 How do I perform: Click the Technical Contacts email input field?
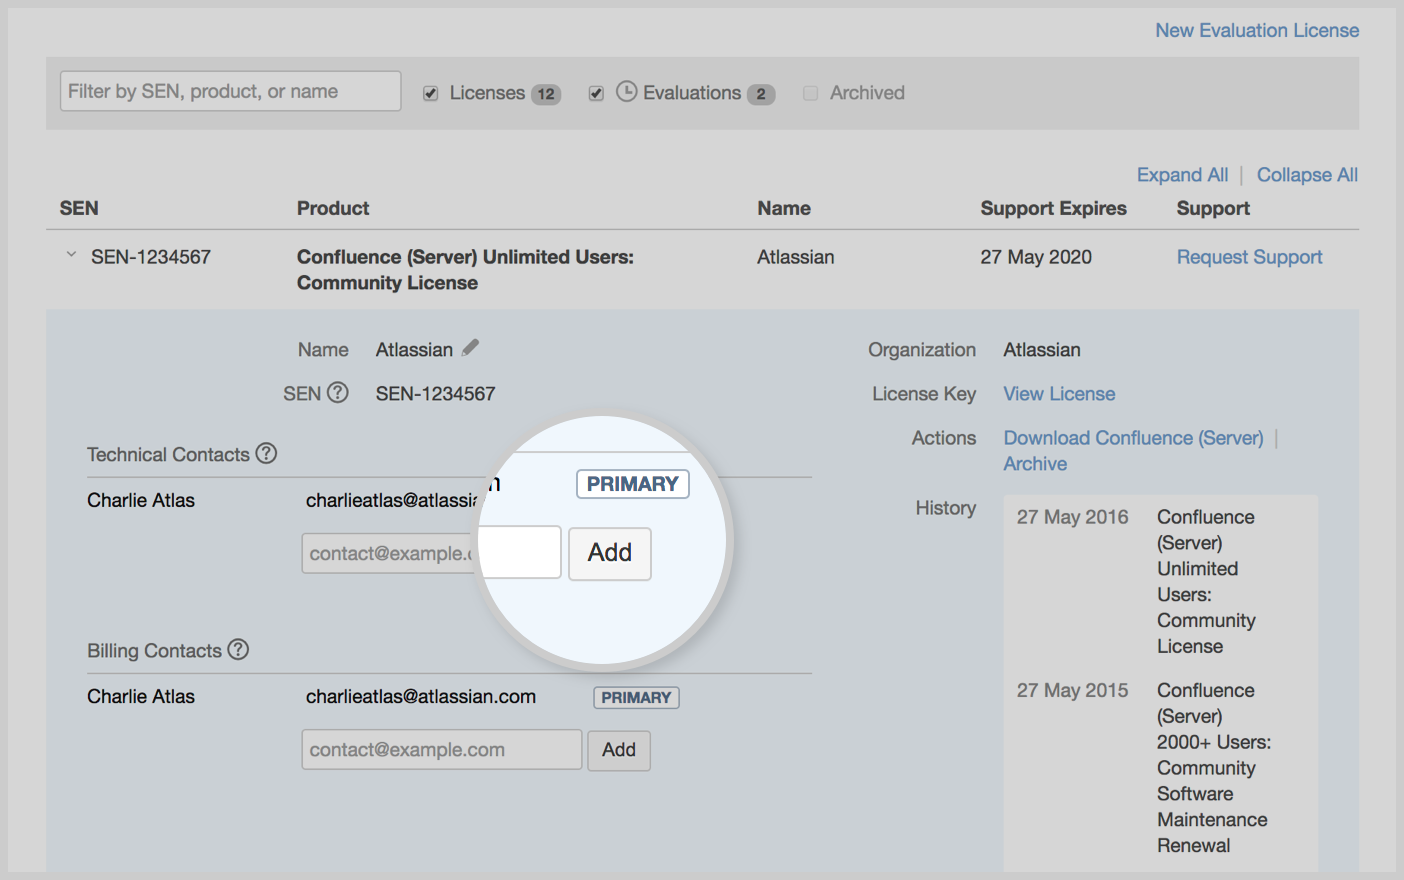[431, 553]
